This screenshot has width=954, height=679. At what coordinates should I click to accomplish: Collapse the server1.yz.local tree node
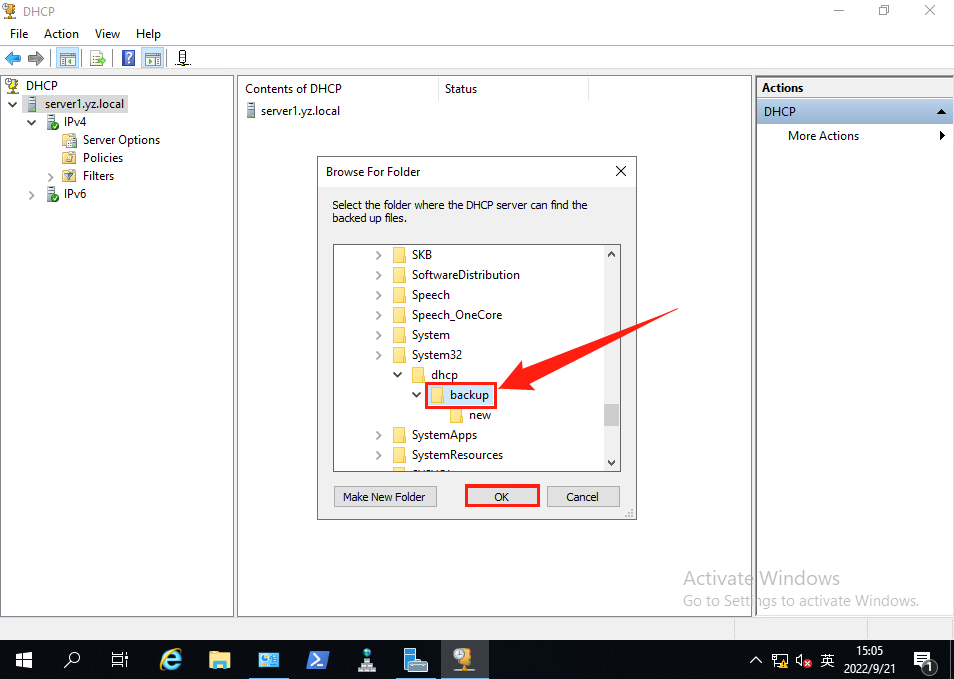tap(13, 105)
